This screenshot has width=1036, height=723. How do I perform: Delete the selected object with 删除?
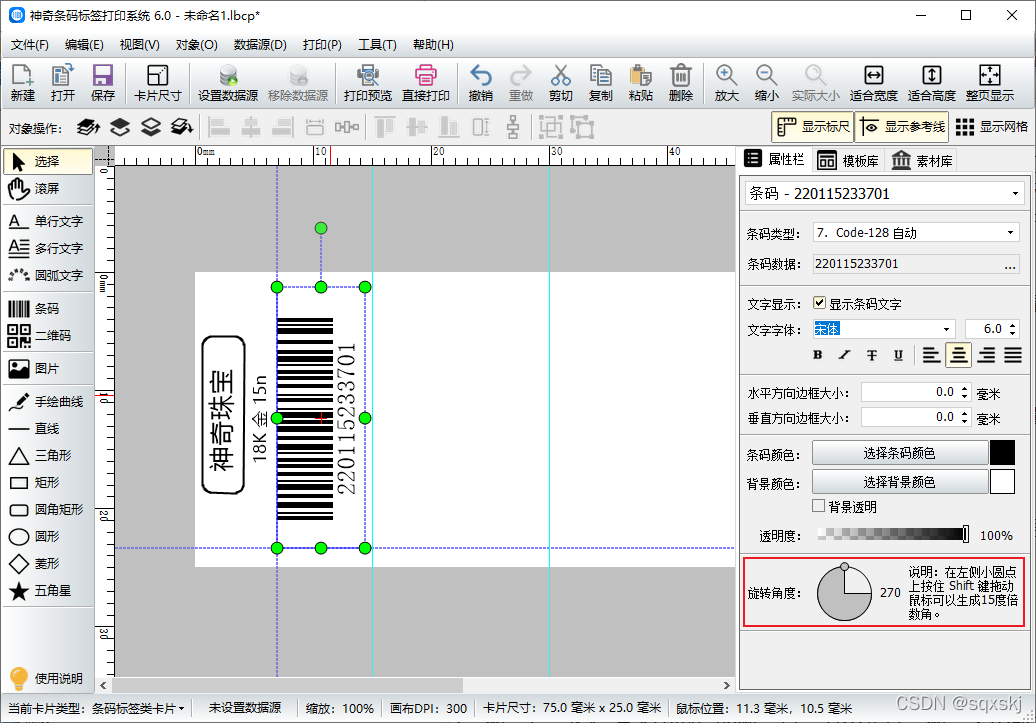coord(681,83)
